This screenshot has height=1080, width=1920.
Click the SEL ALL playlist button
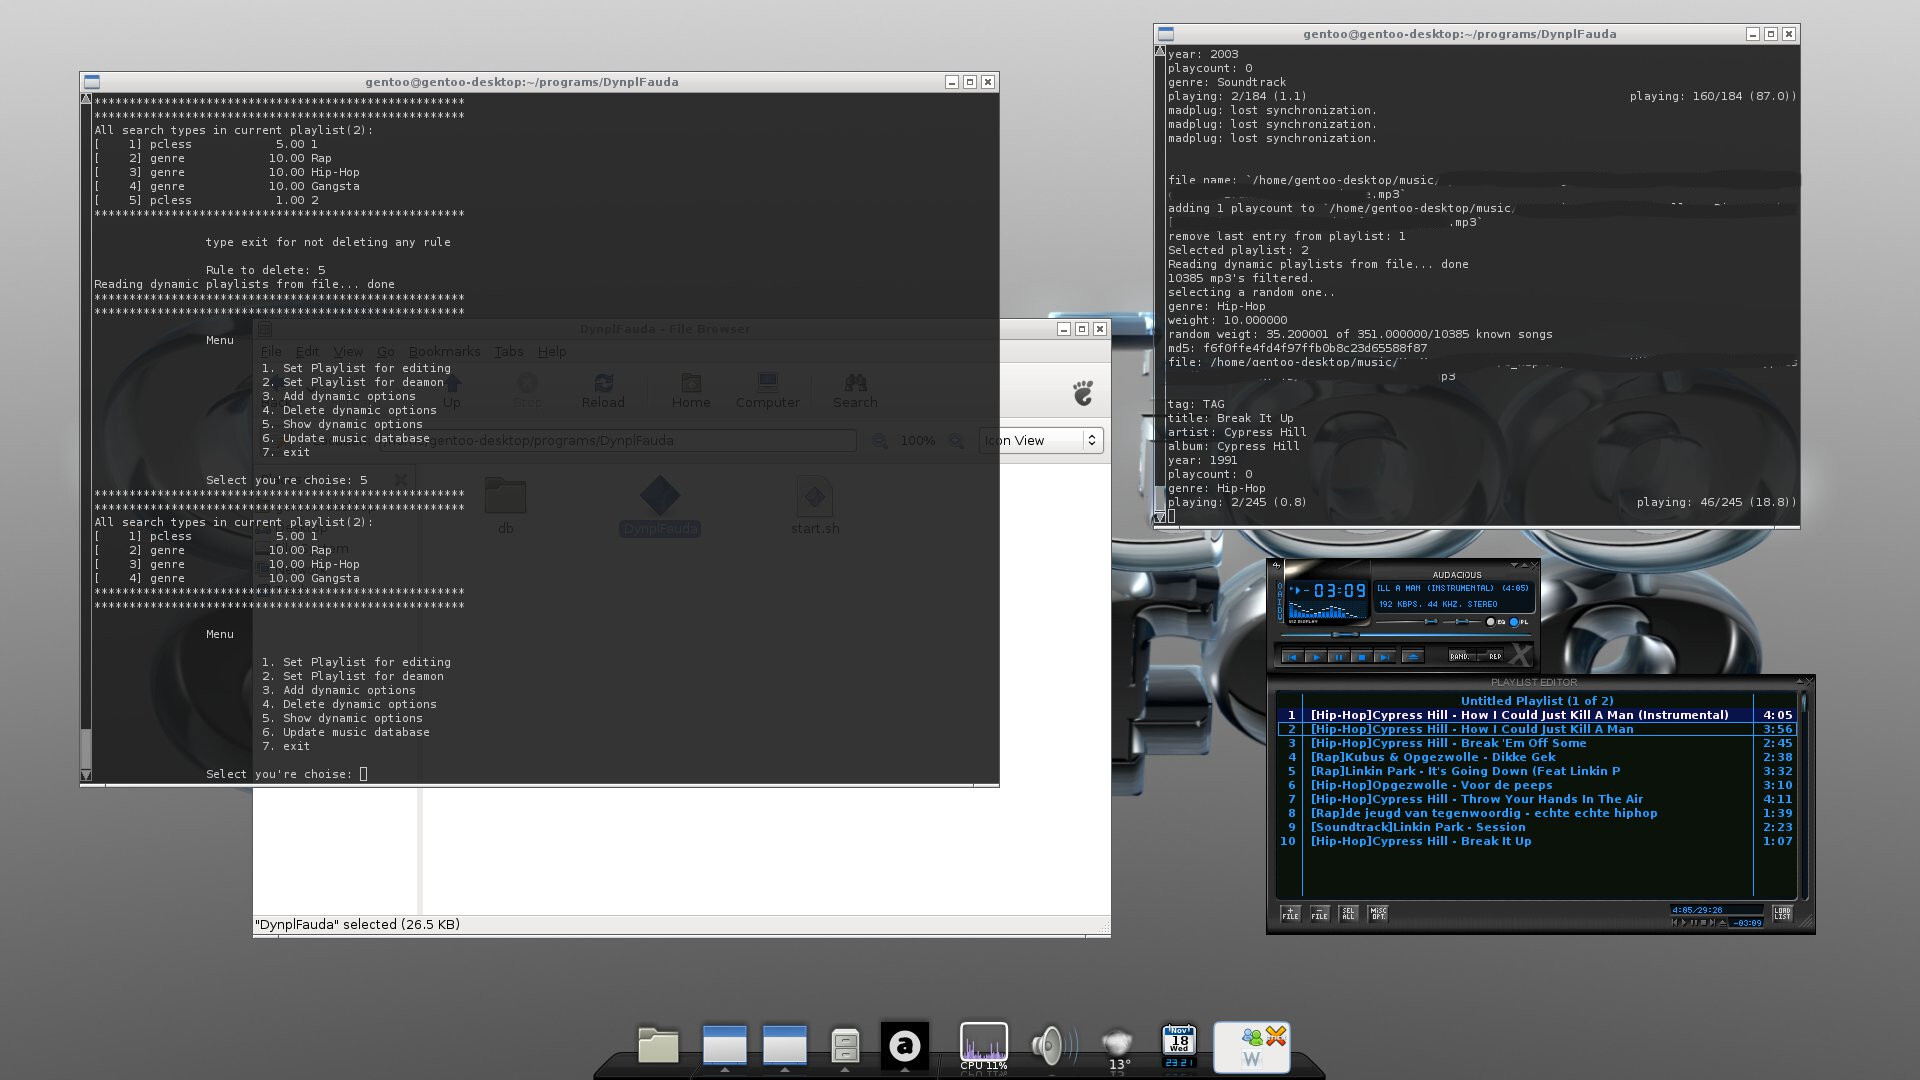pyautogui.click(x=1348, y=914)
